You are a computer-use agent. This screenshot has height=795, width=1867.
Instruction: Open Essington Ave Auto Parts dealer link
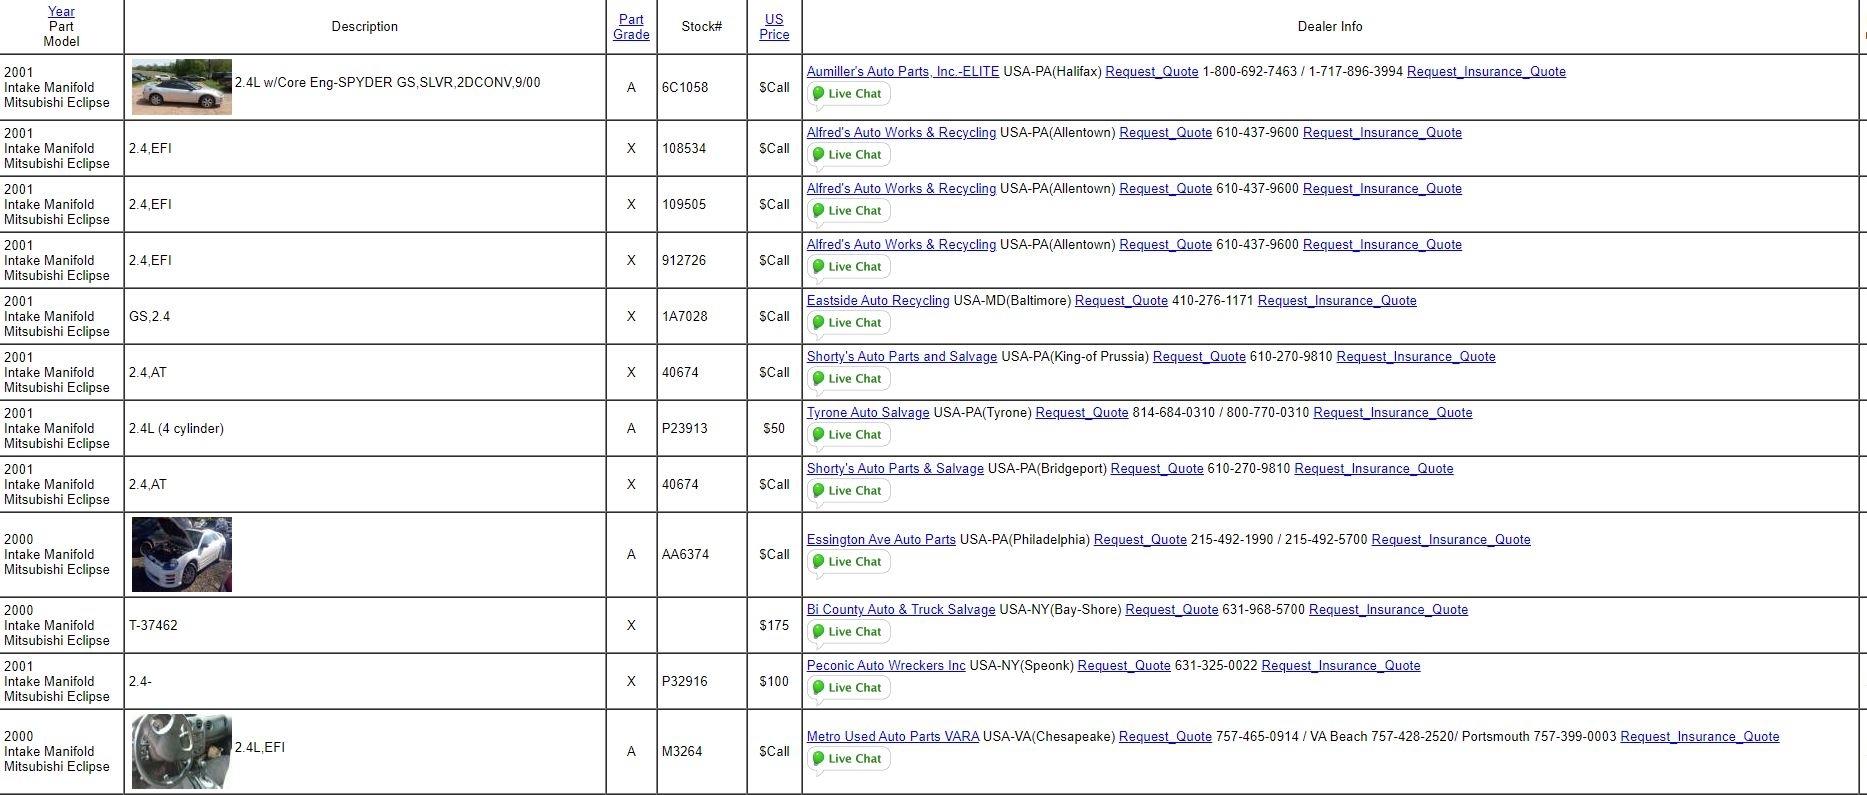[881, 540]
